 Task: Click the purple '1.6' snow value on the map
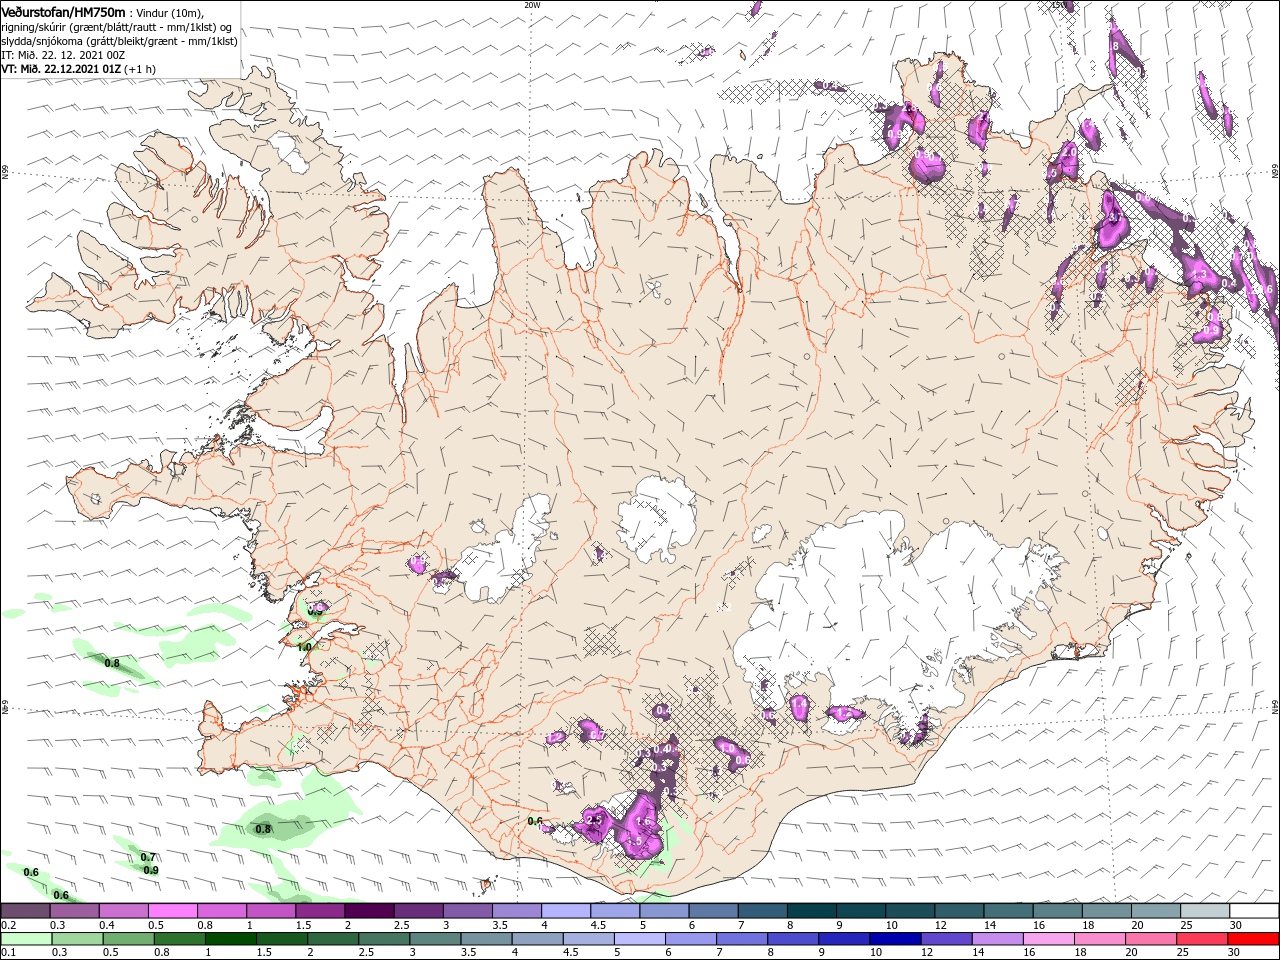coord(643,822)
